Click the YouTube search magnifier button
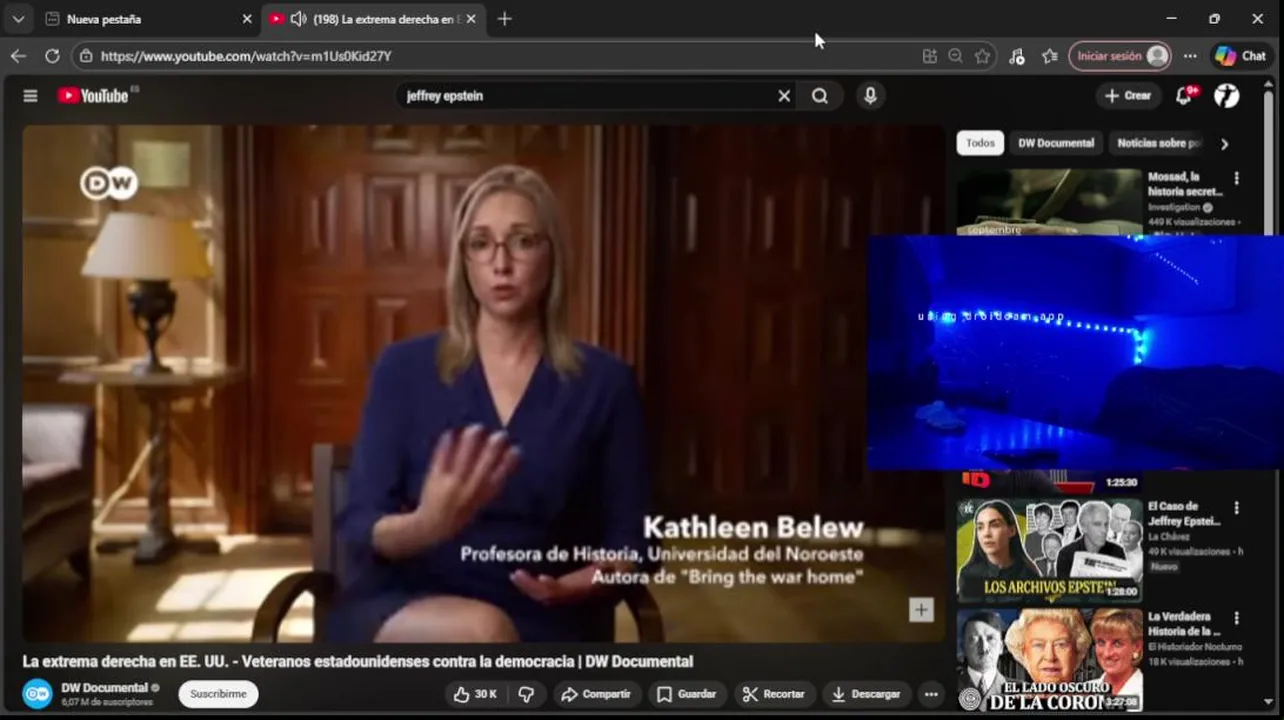Image resolution: width=1284 pixels, height=720 pixels. [820, 96]
